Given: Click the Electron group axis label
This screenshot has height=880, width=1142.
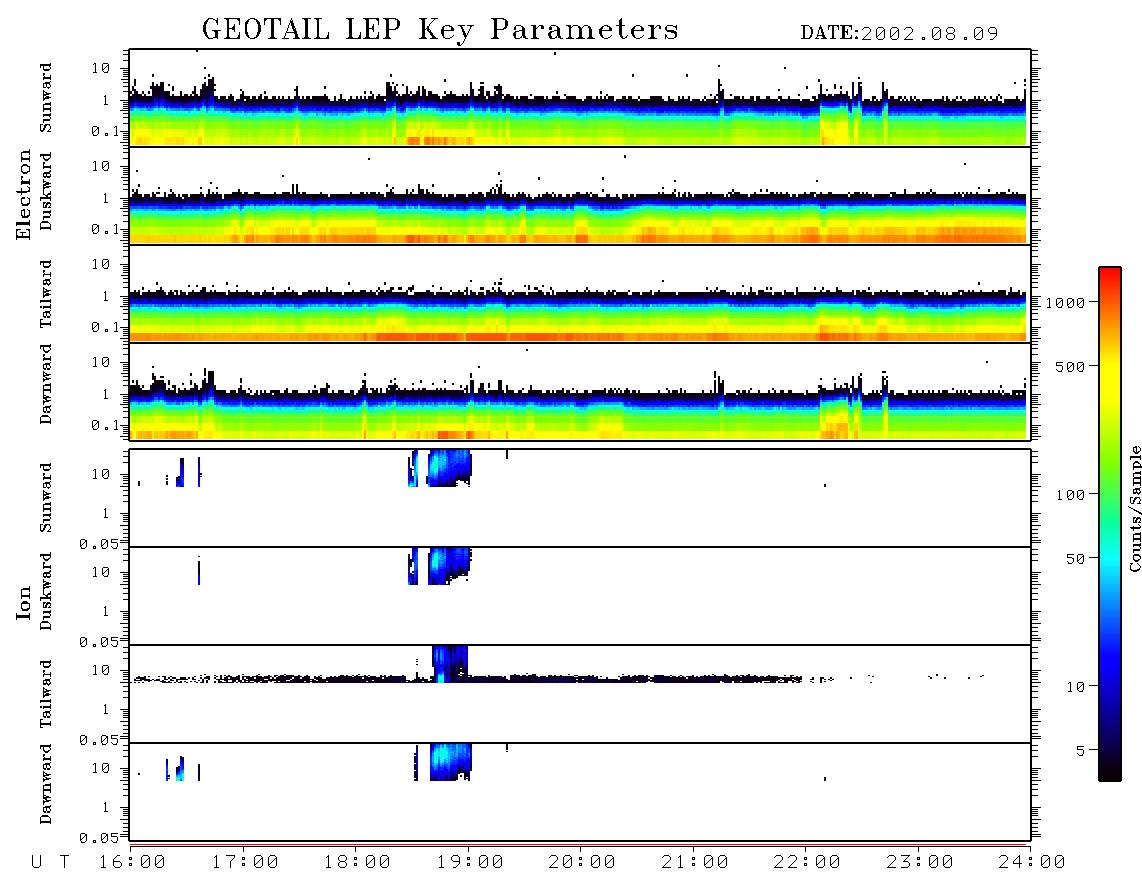Looking at the screenshot, I should point(23,194).
